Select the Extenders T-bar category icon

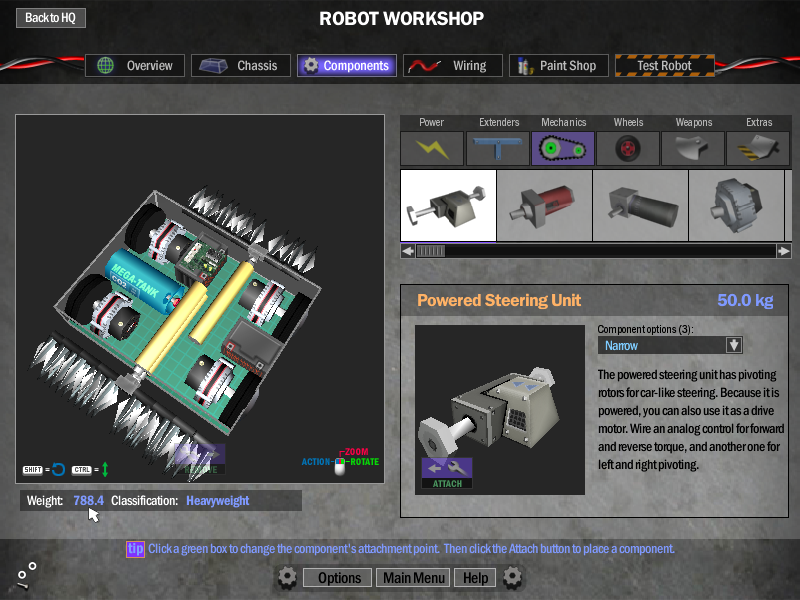[497, 148]
